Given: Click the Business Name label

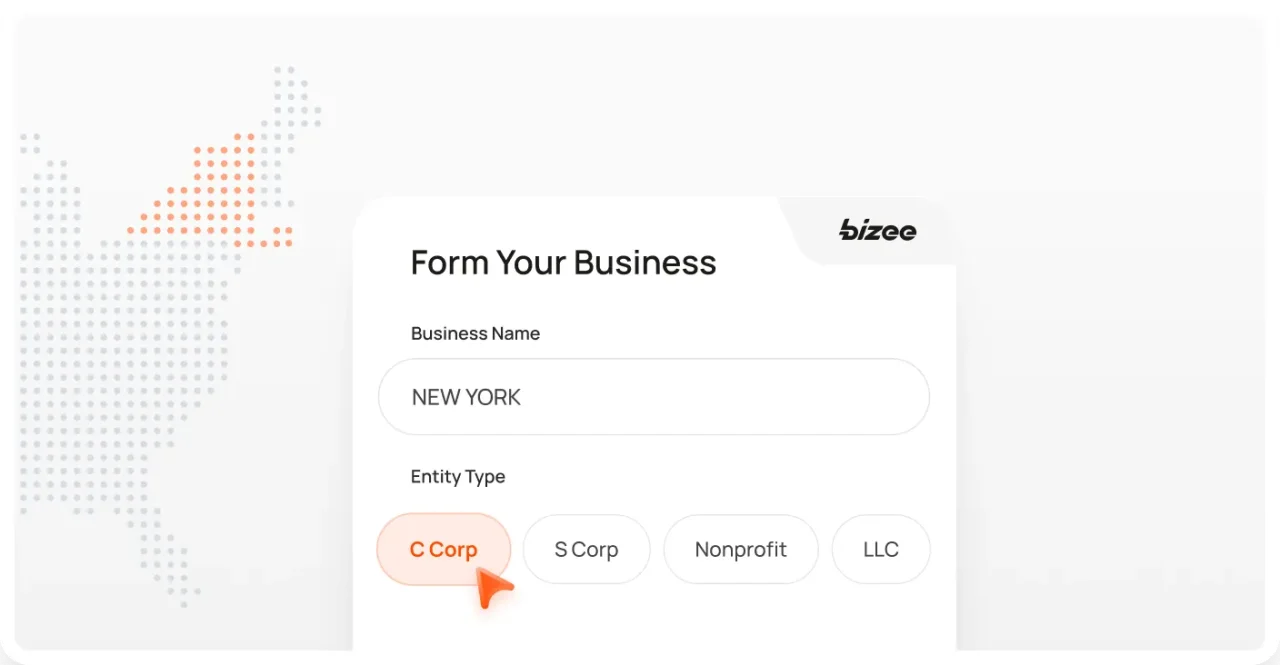Looking at the screenshot, I should 475,333.
